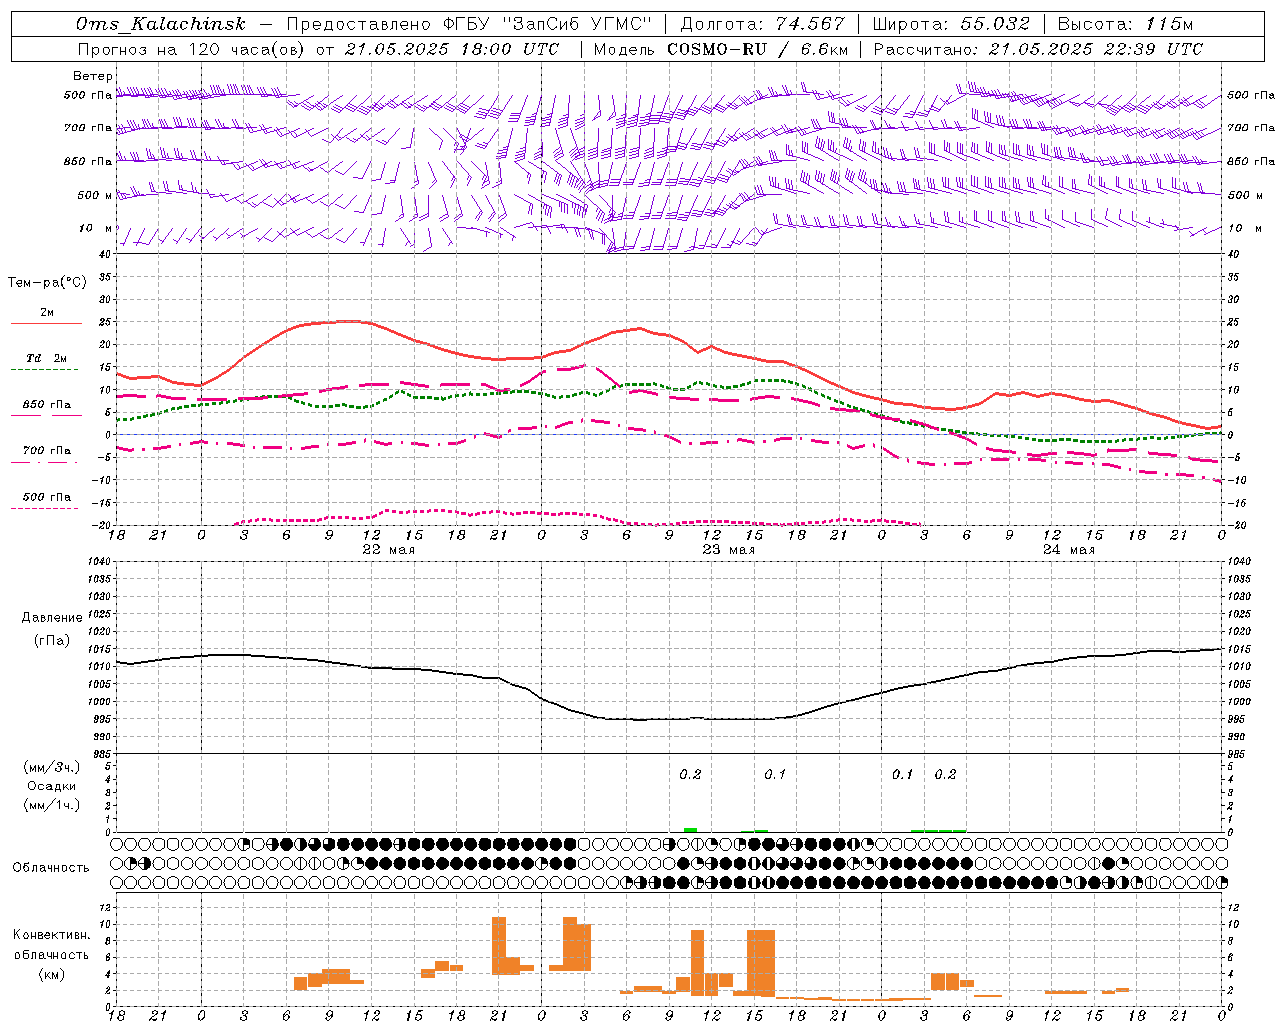Click the Рассчитано: 21.05.2025 22:39 UTC text

1038,49
